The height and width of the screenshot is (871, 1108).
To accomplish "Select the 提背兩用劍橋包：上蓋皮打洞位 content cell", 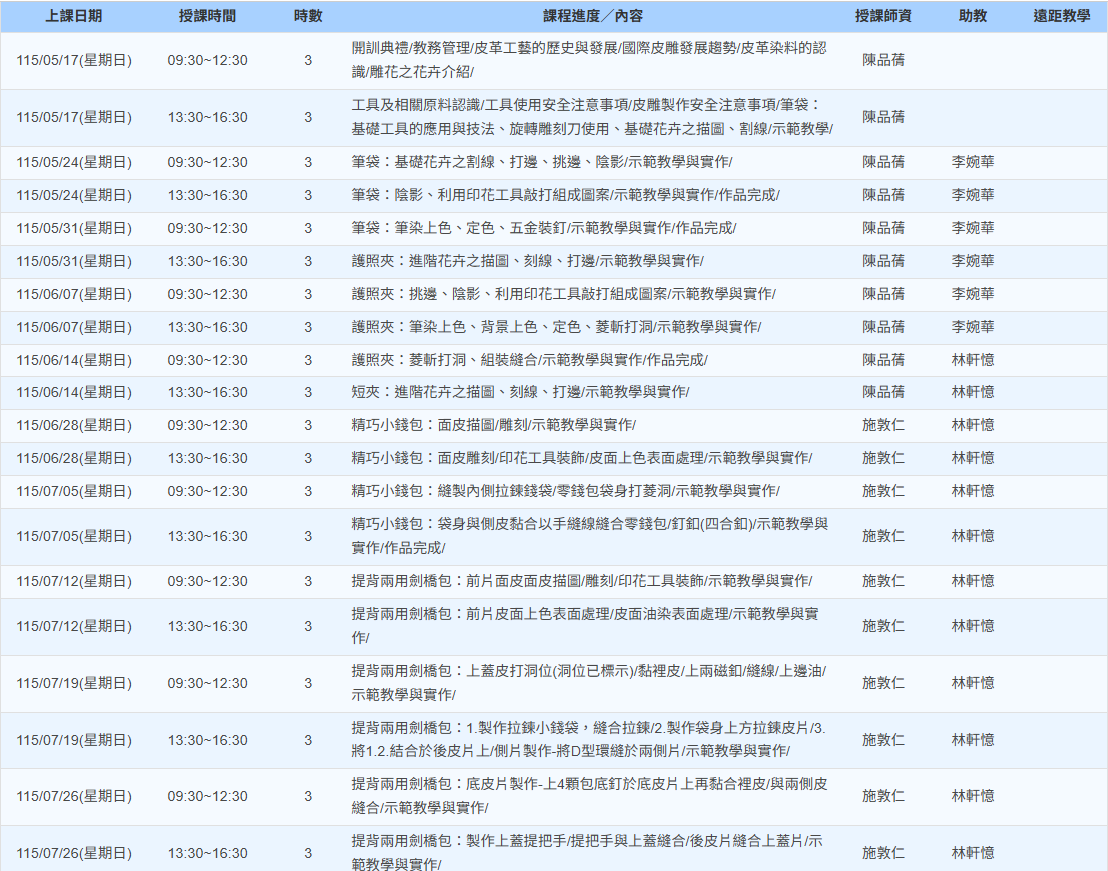I will click(x=588, y=683).
